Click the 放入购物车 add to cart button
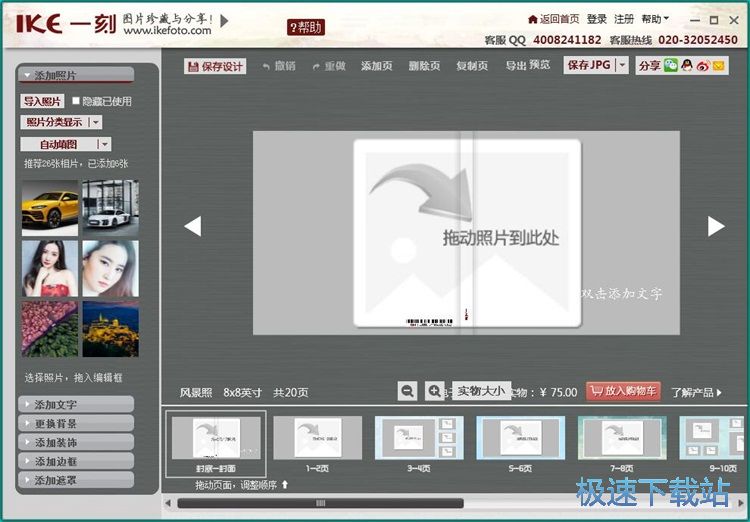This screenshot has width=750, height=522. (623, 391)
